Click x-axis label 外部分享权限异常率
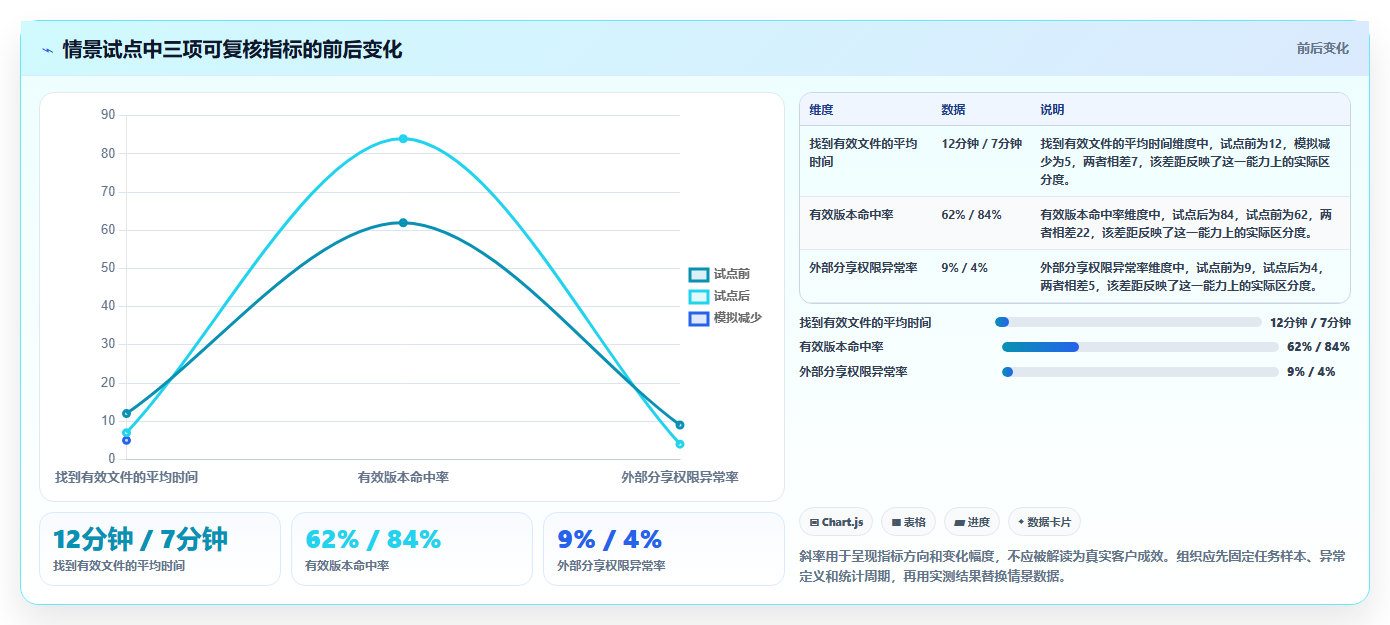The width and height of the screenshot is (1390, 625). point(680,478)
